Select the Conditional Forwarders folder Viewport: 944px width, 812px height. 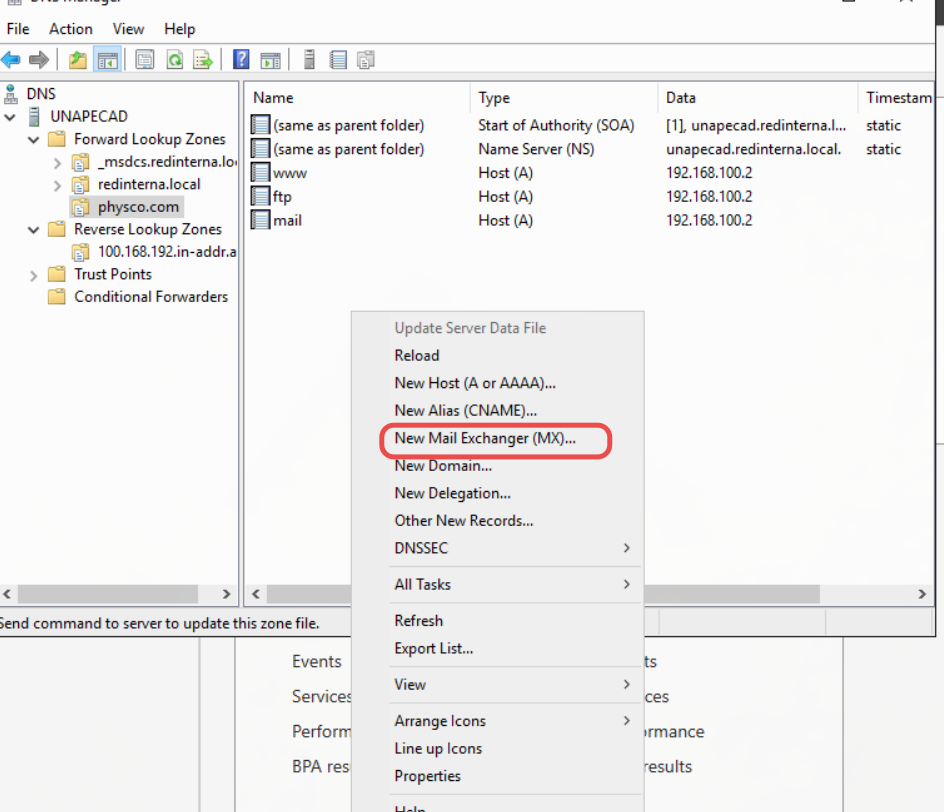[x=151, y=297]
